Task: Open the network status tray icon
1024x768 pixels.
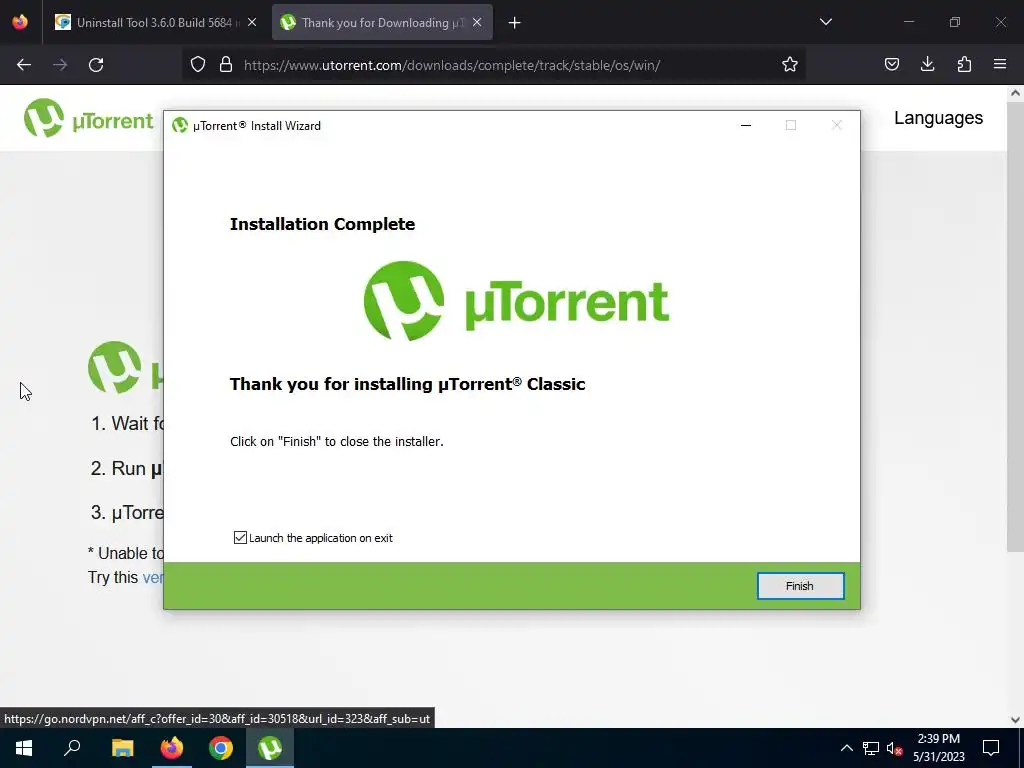Action: click(x=871, y=748)
